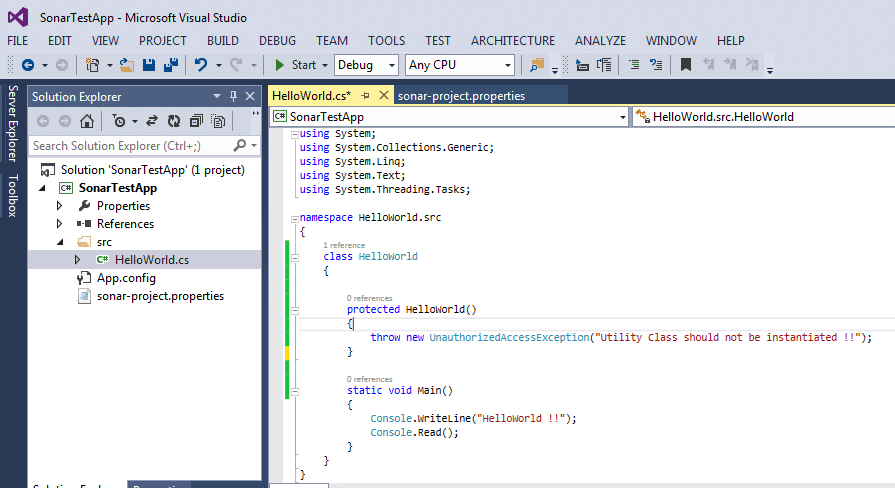Select the Solution 'SonarTestApp' root node
This screenshot has height=488, width=895.
point(152,170)
